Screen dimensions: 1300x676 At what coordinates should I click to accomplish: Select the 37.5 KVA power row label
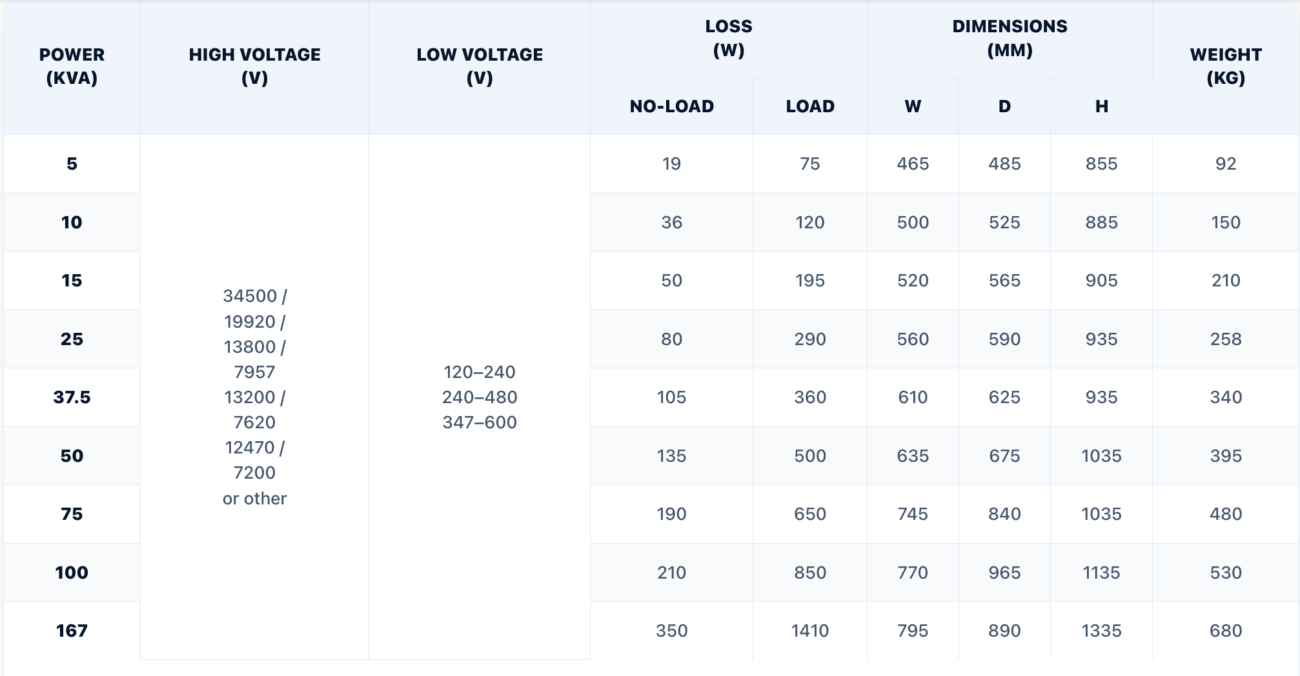tap(72, 397)
